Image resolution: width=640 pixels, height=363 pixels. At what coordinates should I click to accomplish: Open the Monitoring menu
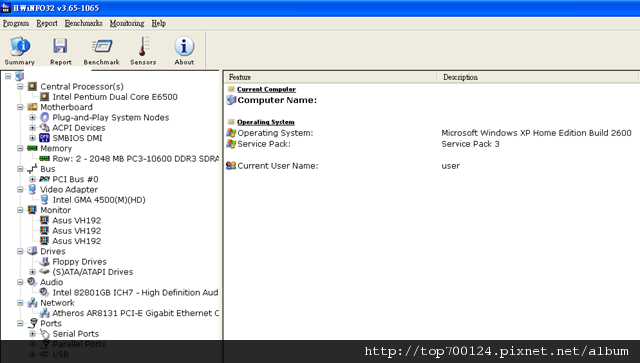pyautogui.click(x=127, y=23)
